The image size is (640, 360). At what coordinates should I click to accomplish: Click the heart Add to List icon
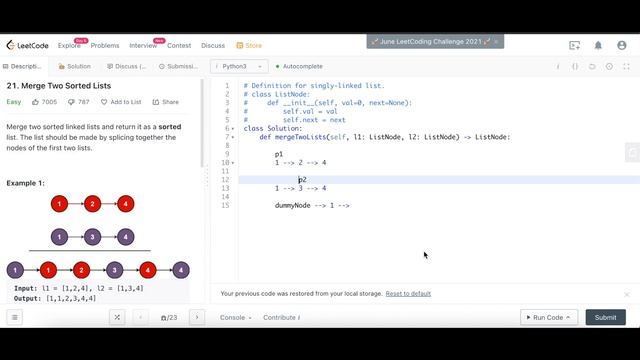tap(104, 102)
